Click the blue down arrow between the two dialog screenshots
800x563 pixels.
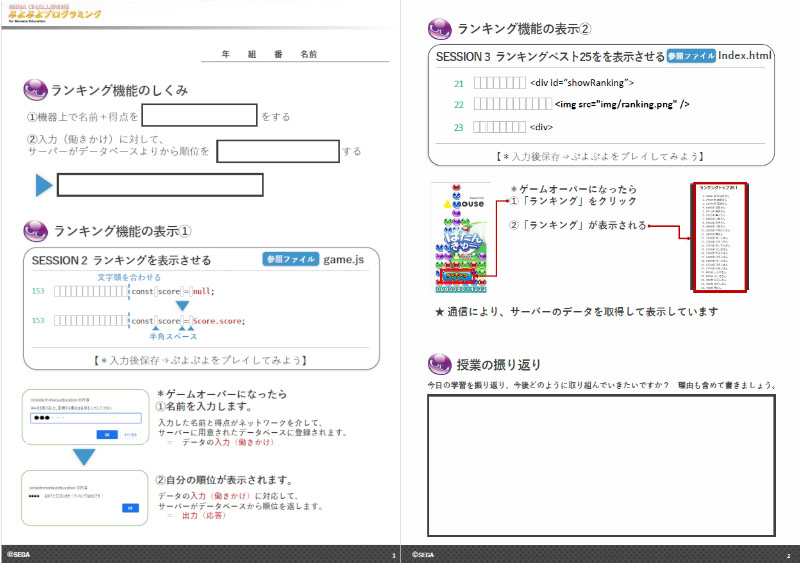84,457
